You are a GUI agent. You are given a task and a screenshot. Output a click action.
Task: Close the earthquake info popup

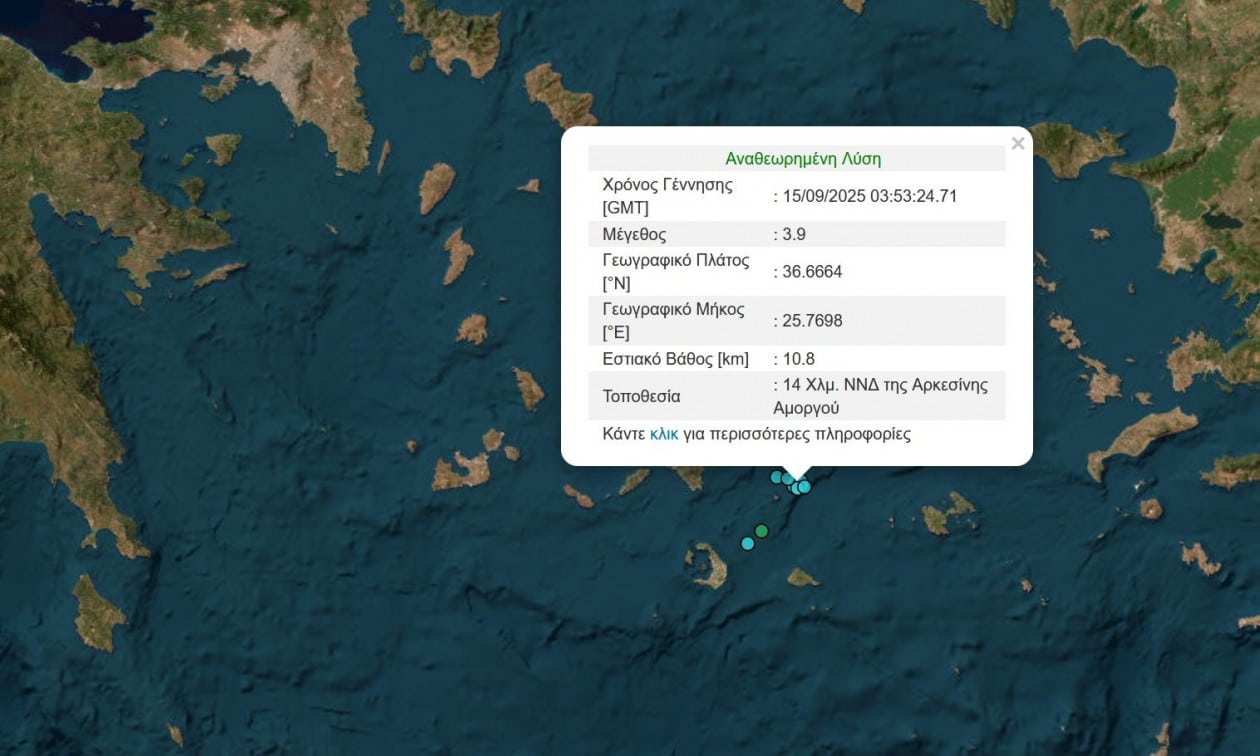coord(1018,144)
